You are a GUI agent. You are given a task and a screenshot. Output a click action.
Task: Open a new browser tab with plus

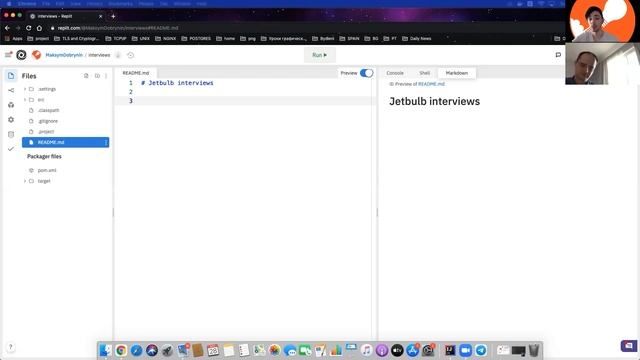(113, 16)
